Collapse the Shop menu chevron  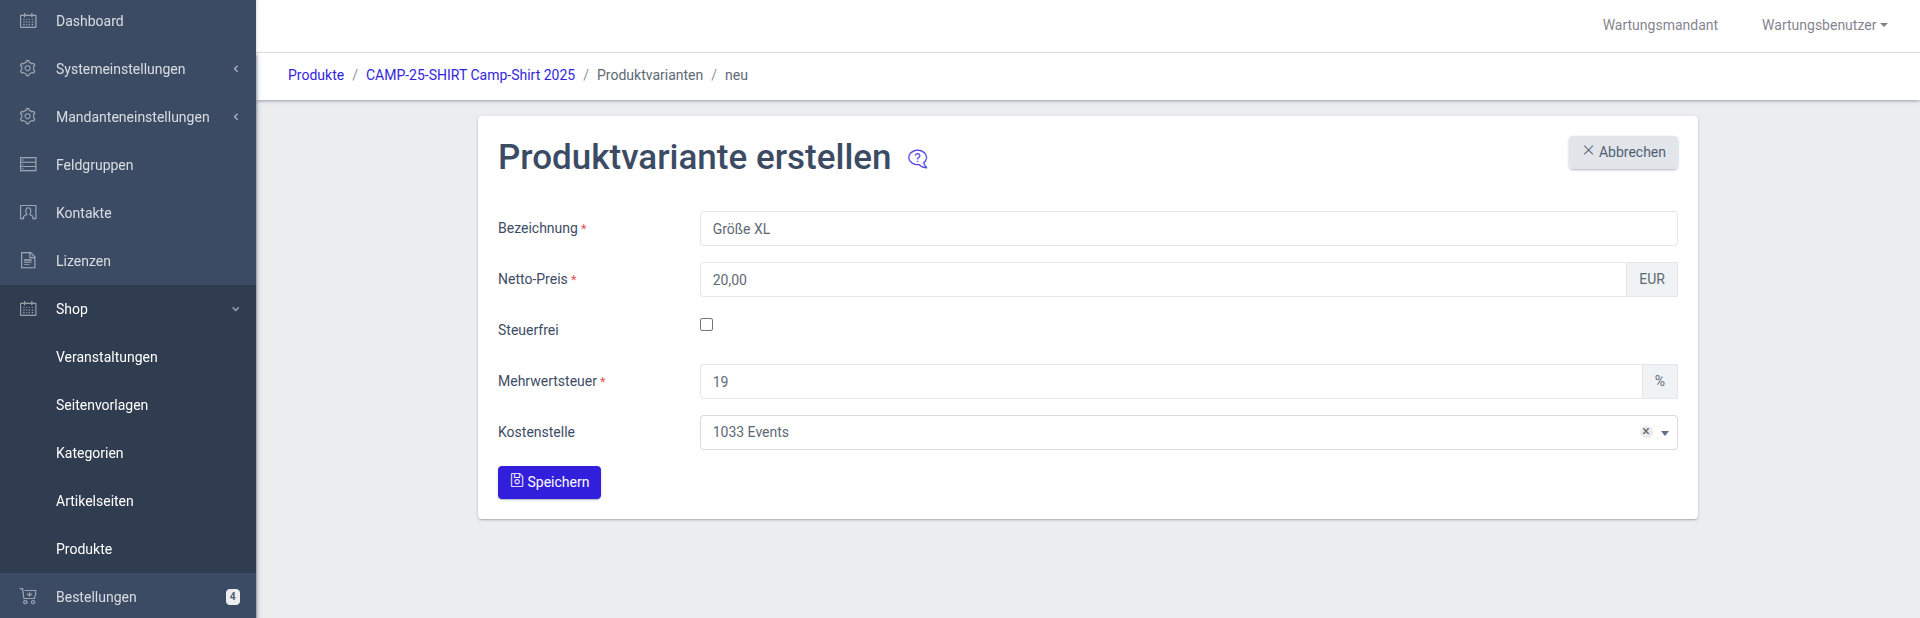236,309
